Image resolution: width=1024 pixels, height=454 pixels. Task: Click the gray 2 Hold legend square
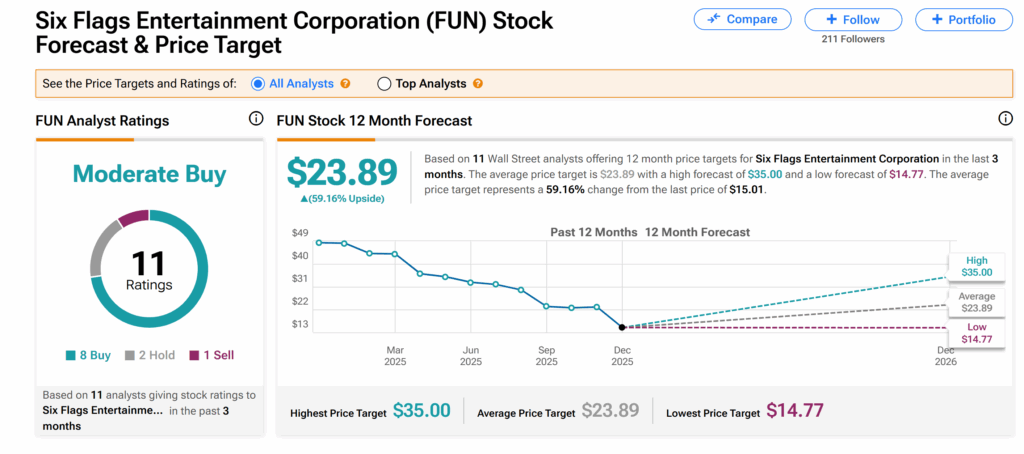pyautogui.click(x=128, y=355)
